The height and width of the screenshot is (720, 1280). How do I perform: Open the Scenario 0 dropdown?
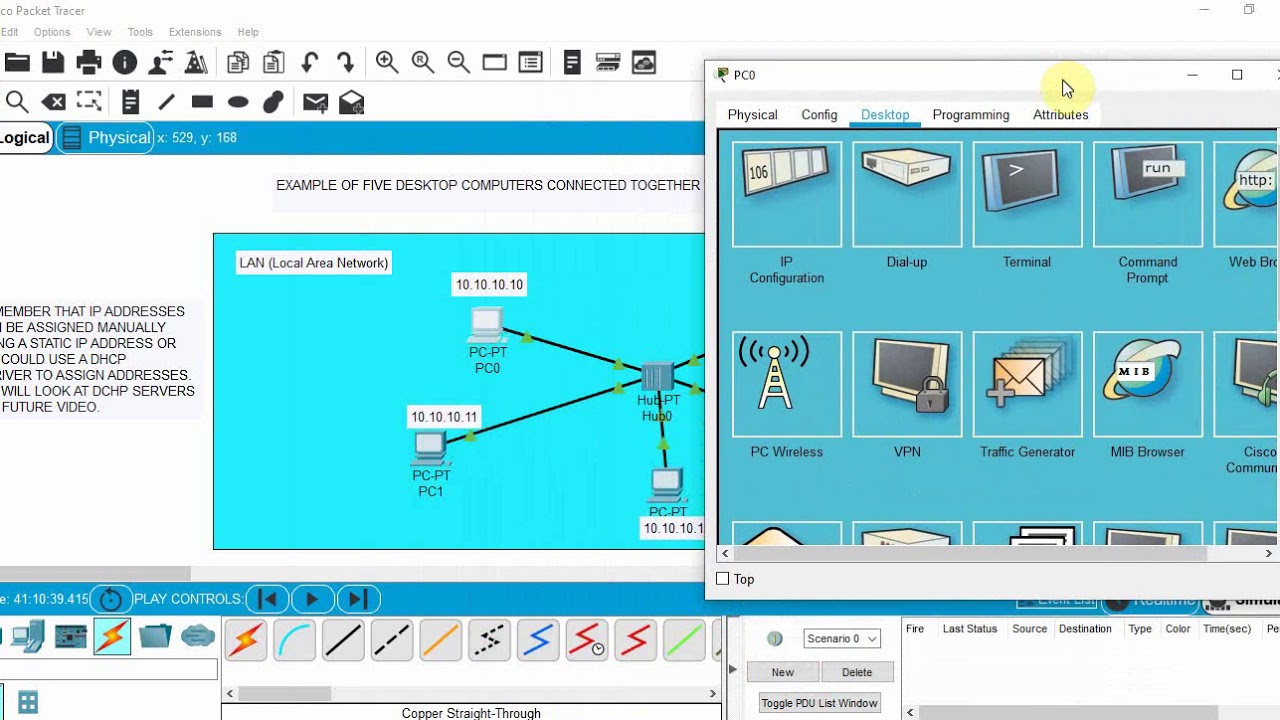coord(842,638)
